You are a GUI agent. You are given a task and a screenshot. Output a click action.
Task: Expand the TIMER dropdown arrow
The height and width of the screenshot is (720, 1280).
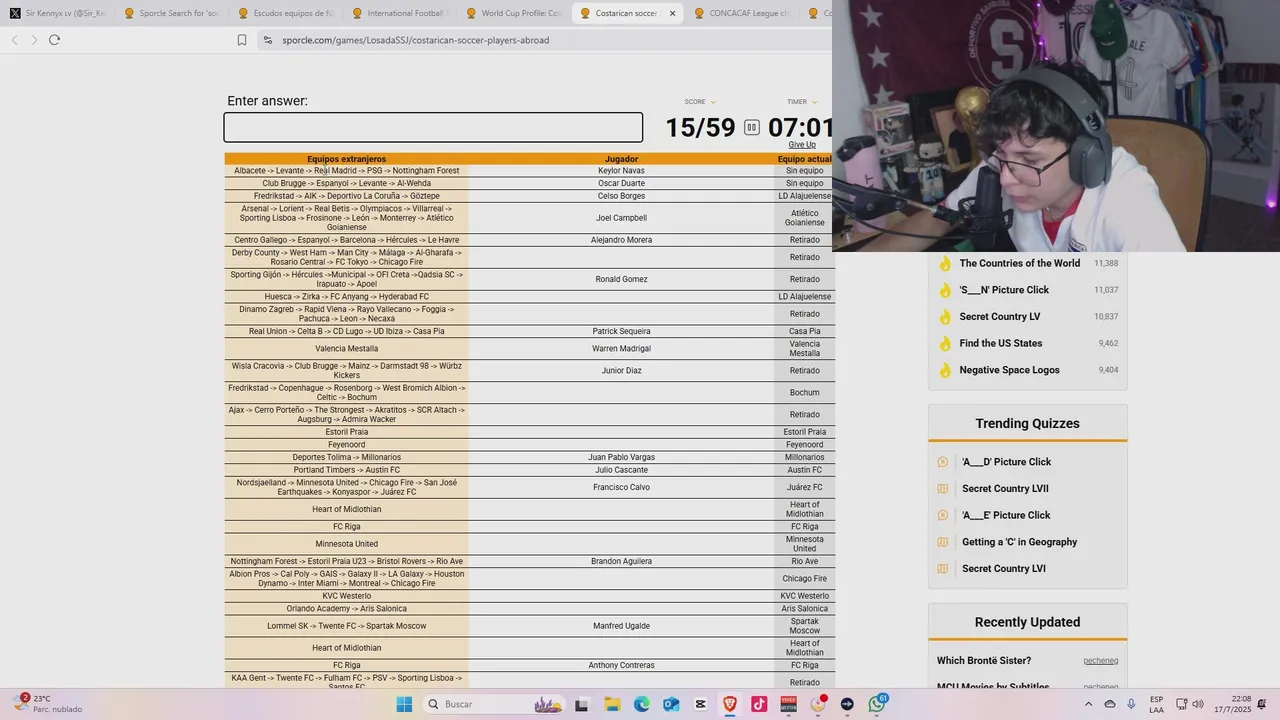(x=814, y=102)
